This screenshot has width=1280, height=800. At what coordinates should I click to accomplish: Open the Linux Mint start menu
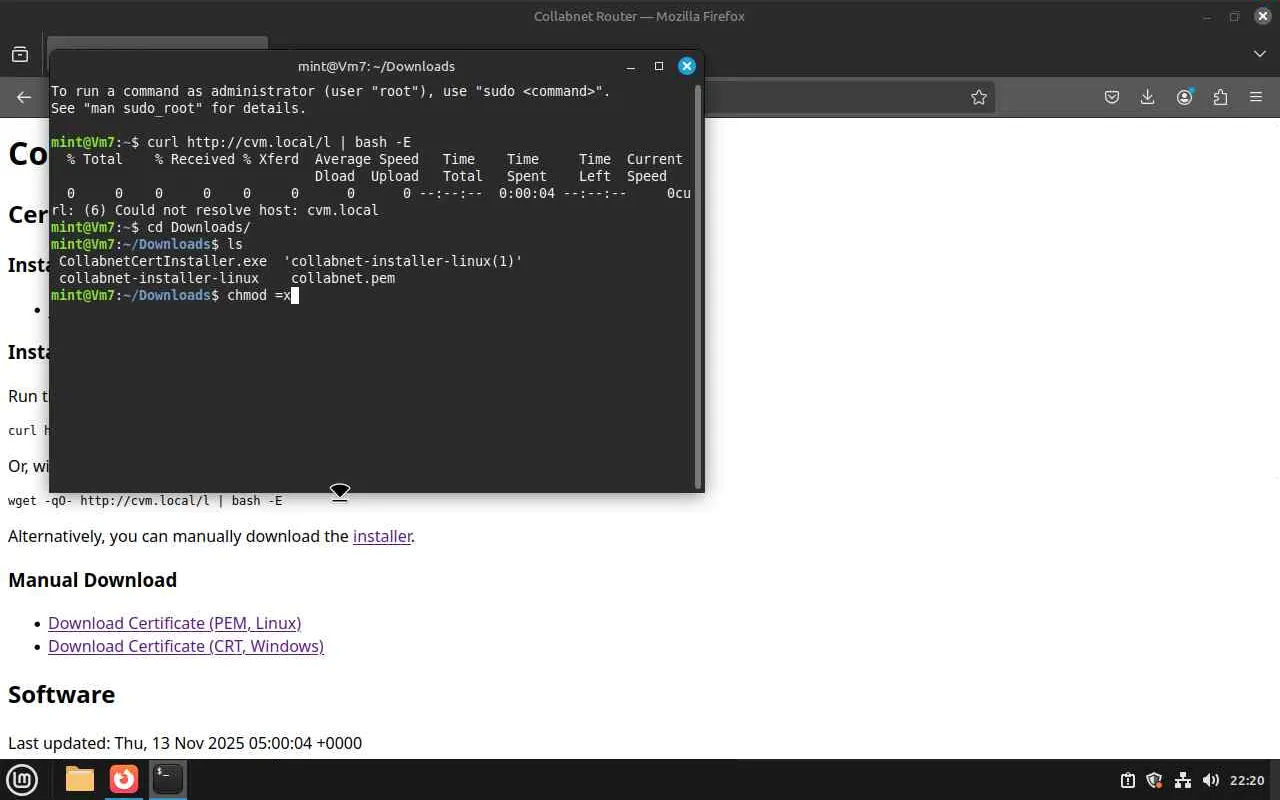[22, 779]
